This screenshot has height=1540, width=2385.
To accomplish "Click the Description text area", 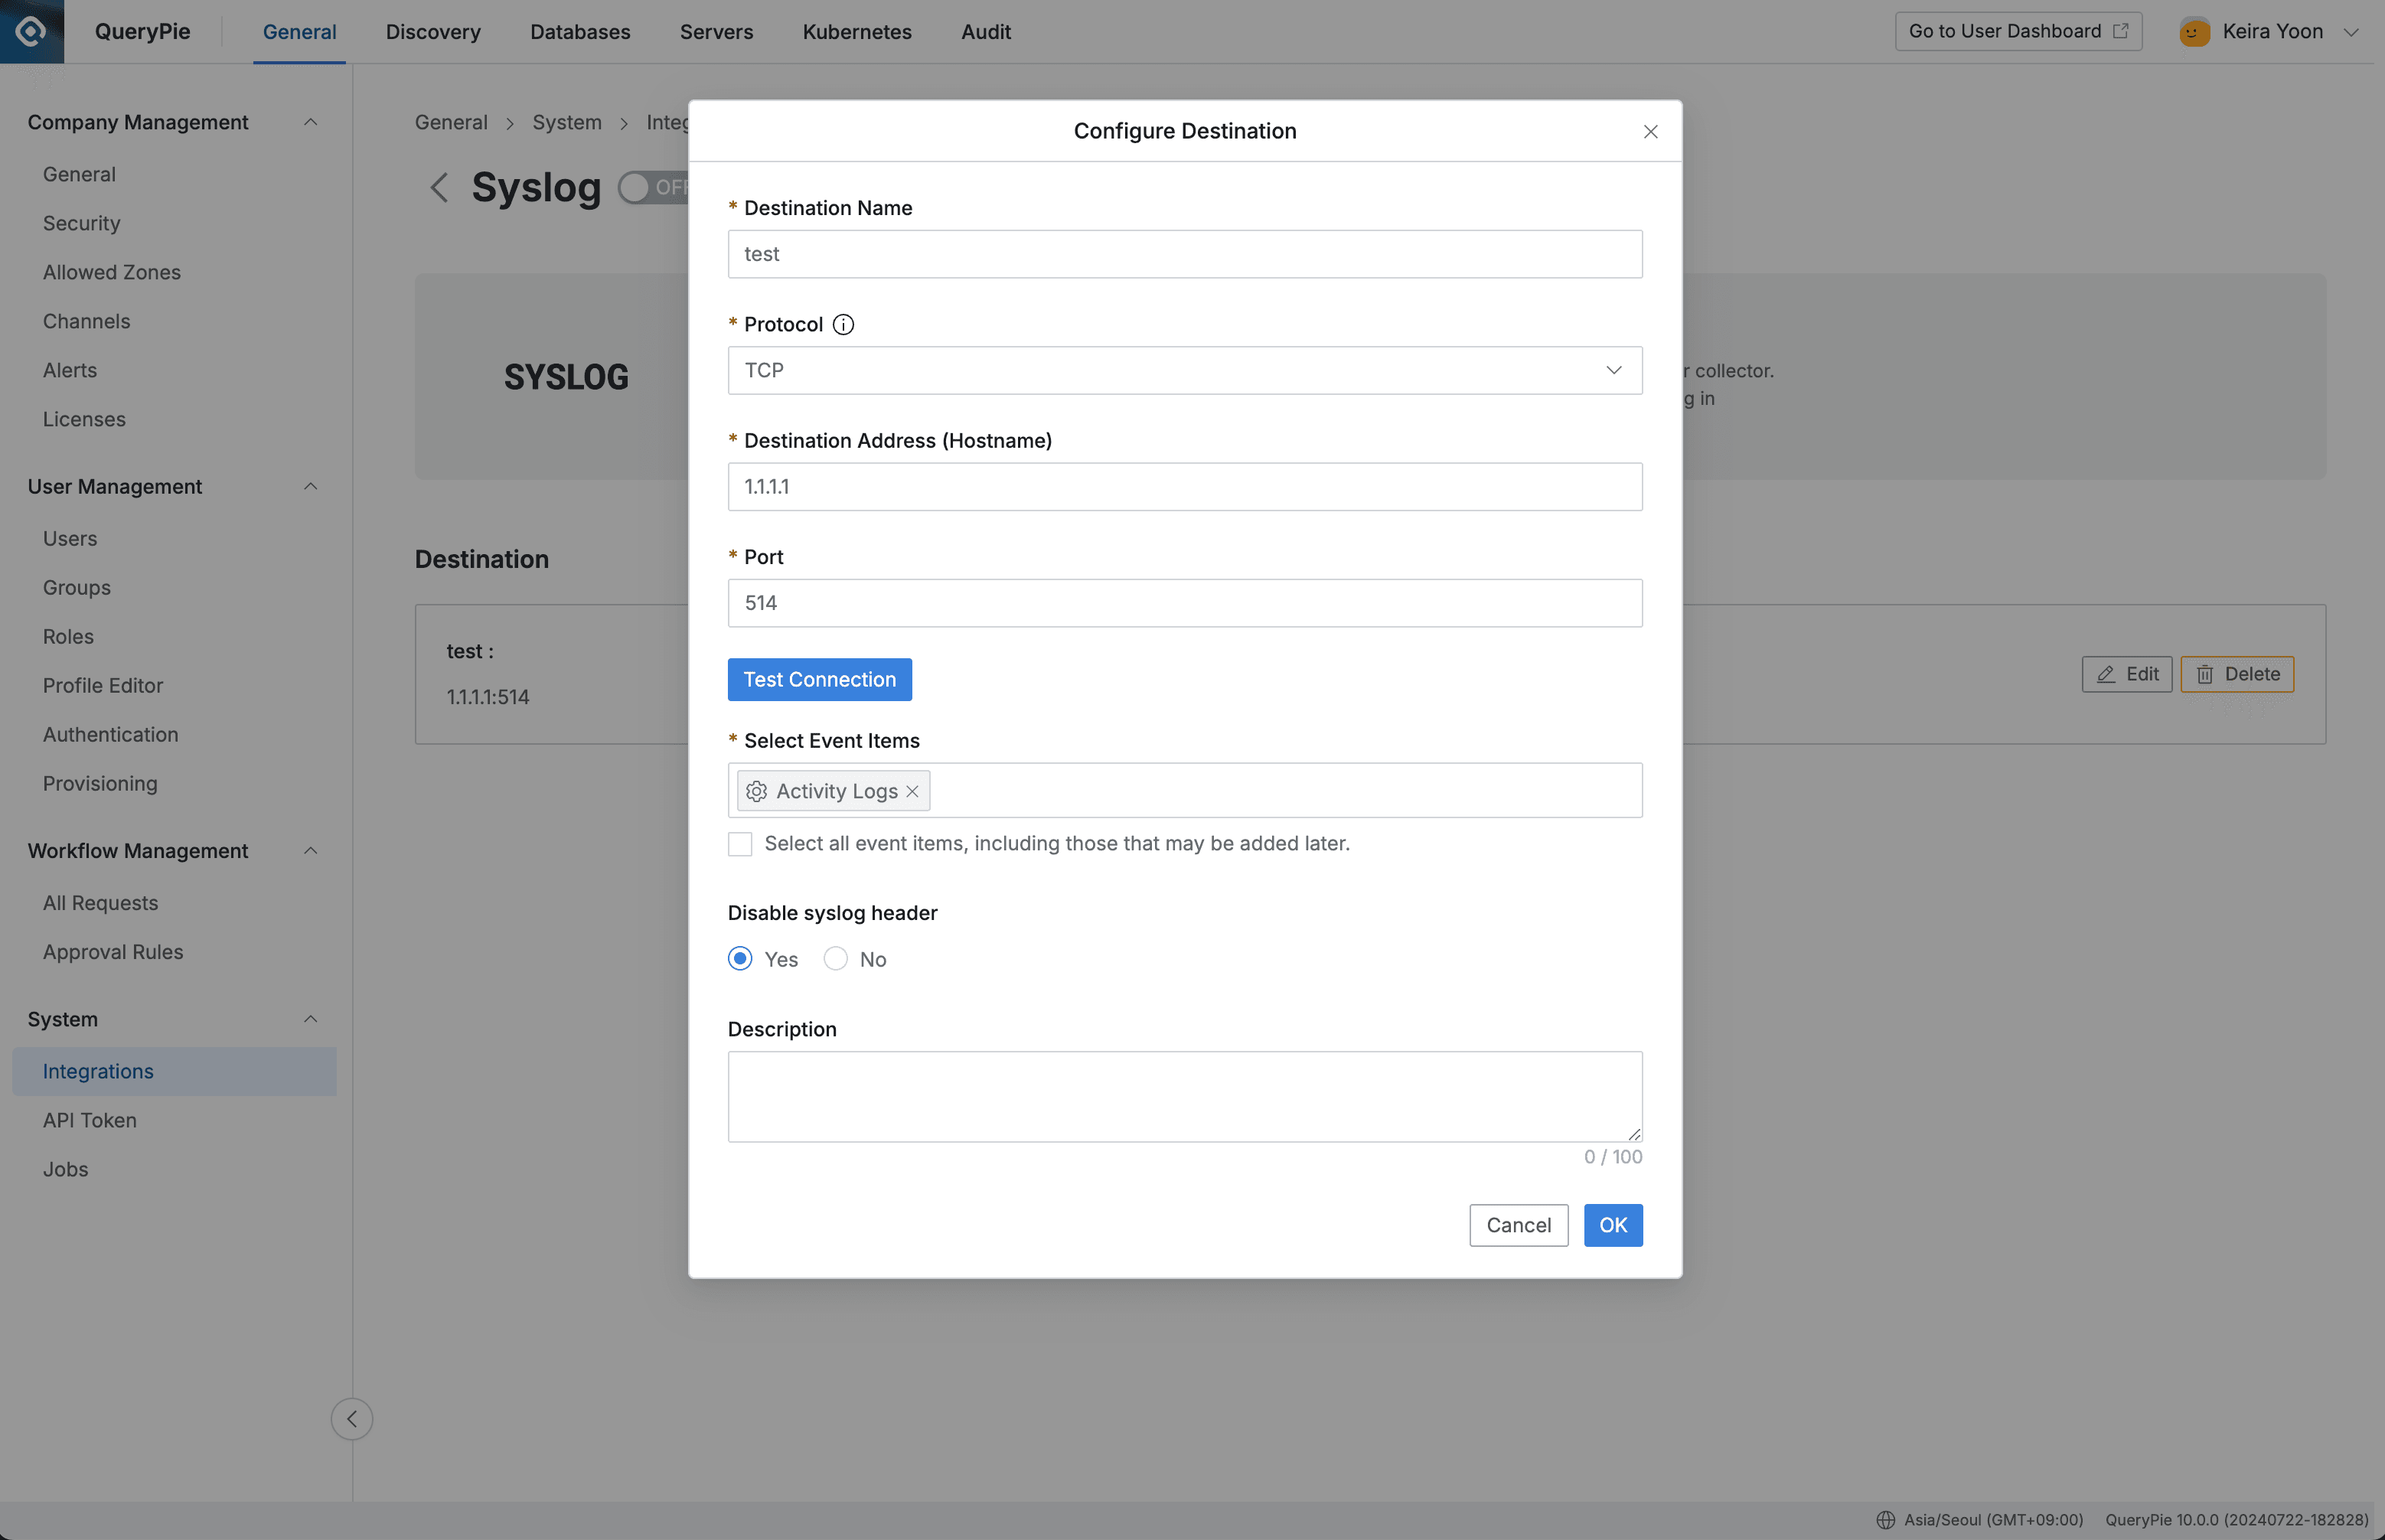I will point(1184,1096).
